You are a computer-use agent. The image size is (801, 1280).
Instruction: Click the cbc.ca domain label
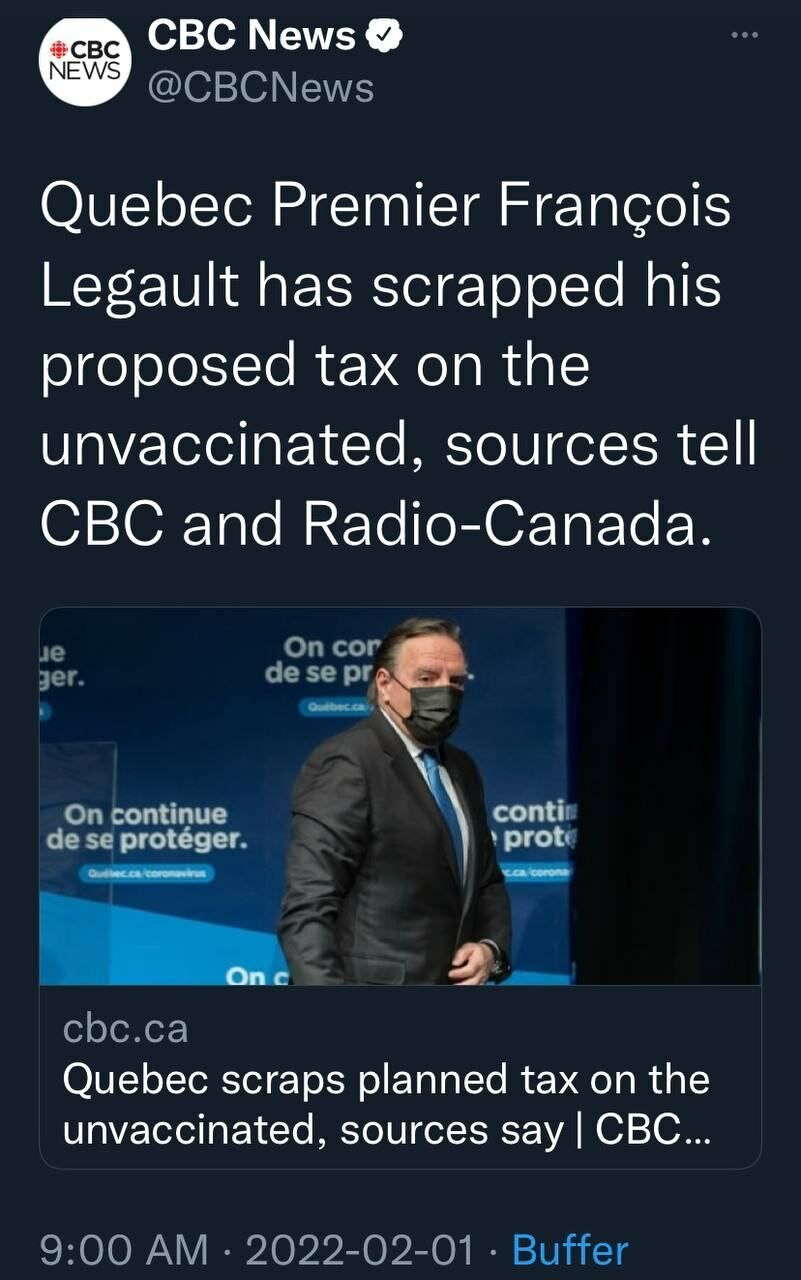point(125,1028)
